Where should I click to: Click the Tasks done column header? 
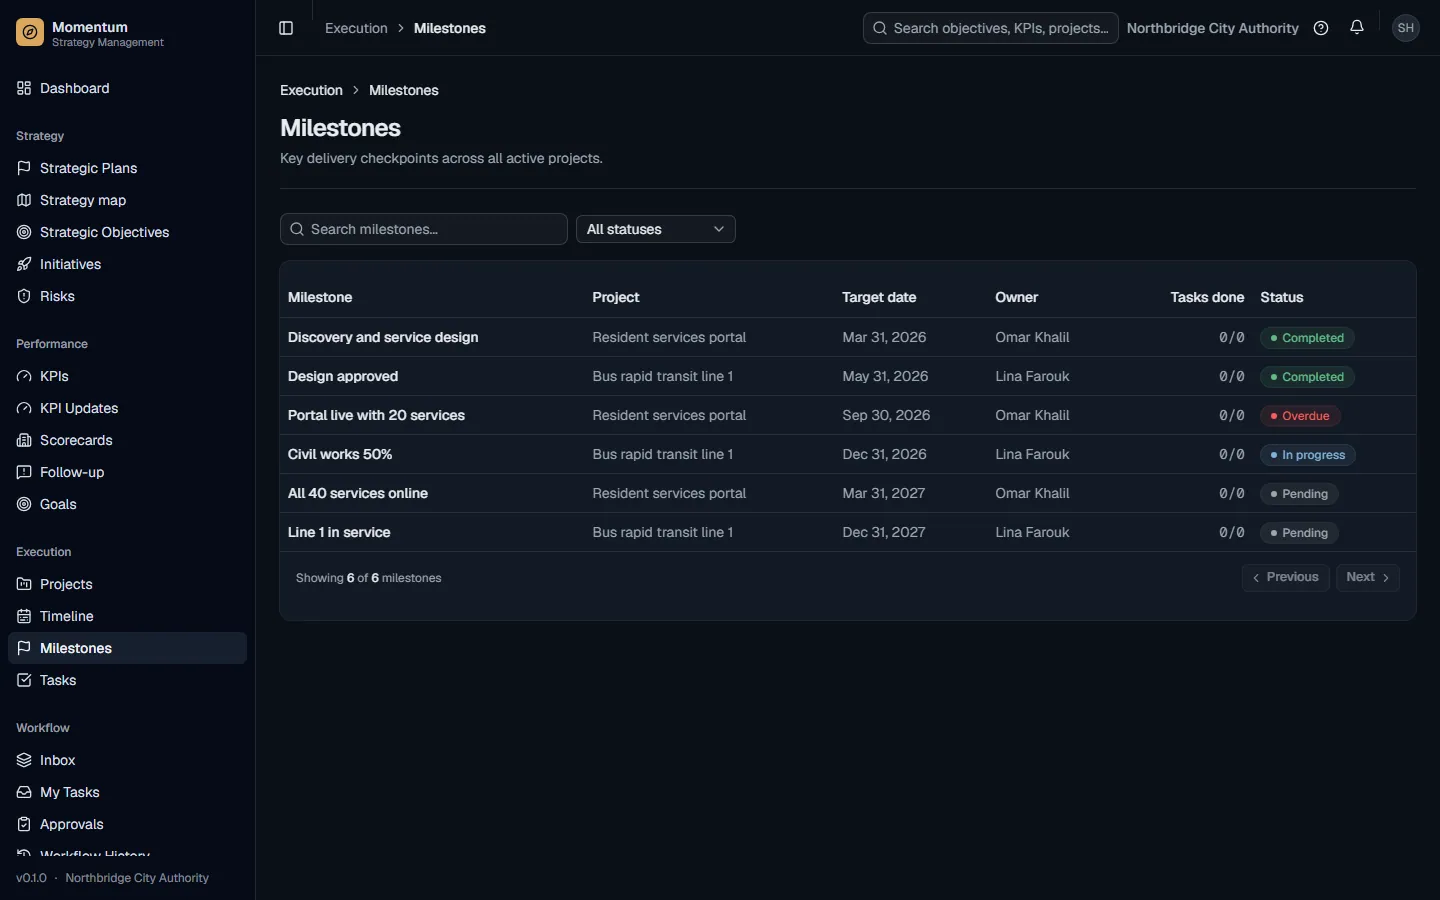point(1207,297)
